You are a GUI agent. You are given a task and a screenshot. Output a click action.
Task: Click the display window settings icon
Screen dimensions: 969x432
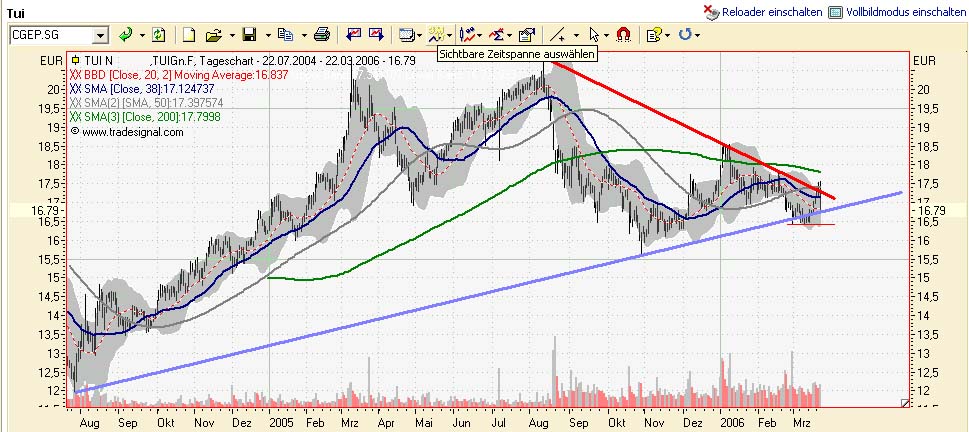click(x=406, y=35)
